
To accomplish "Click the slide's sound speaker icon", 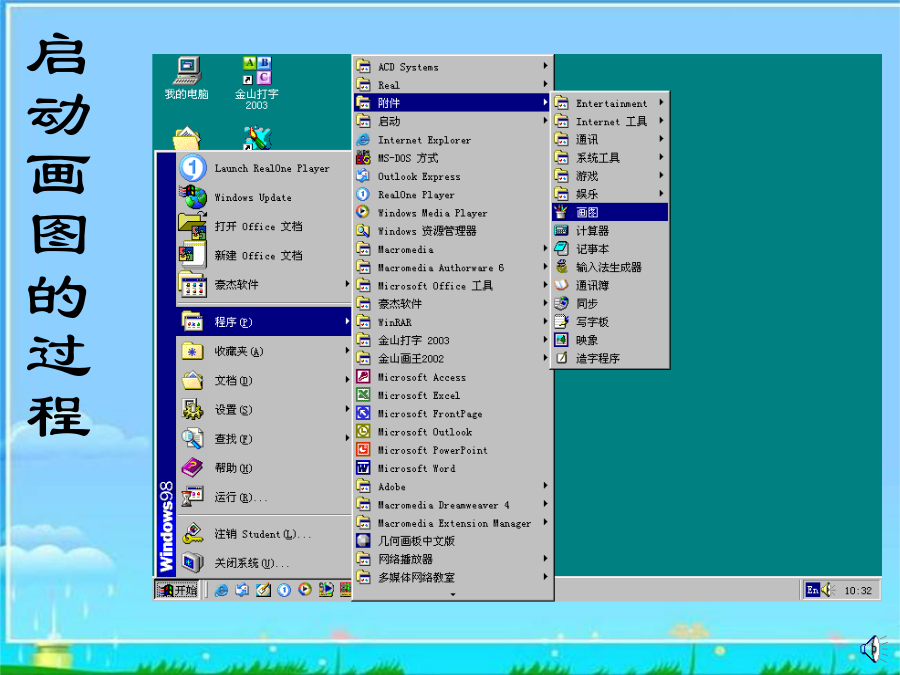I will 872,649.
